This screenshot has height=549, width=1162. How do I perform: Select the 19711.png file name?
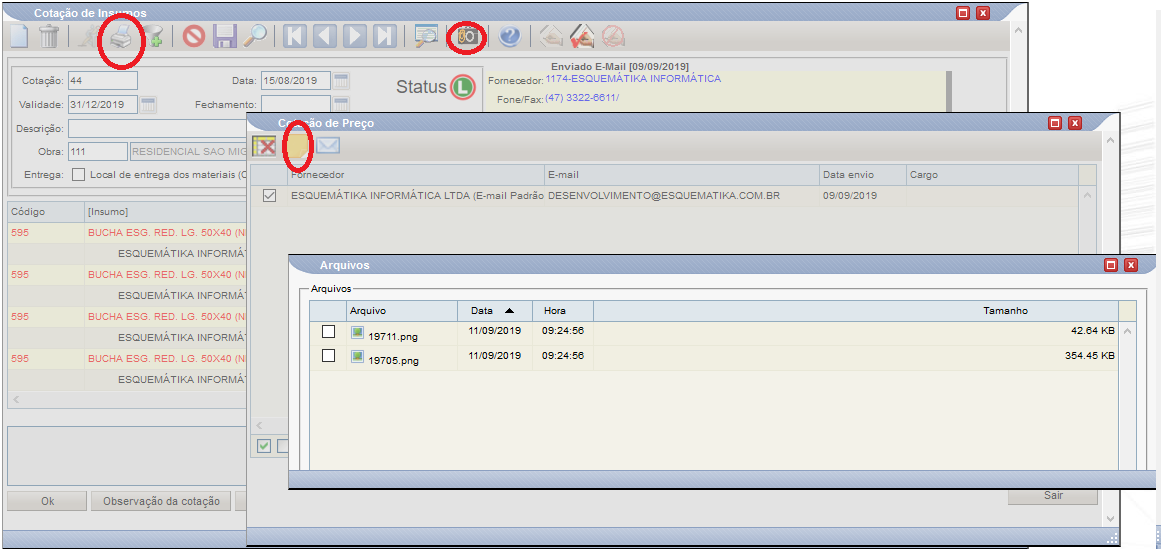tap(393, 337)
